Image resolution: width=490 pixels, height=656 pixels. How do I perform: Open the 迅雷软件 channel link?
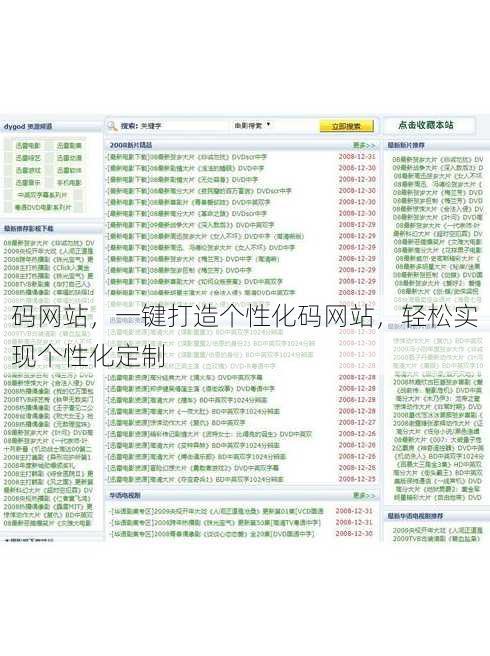point(69,170)
